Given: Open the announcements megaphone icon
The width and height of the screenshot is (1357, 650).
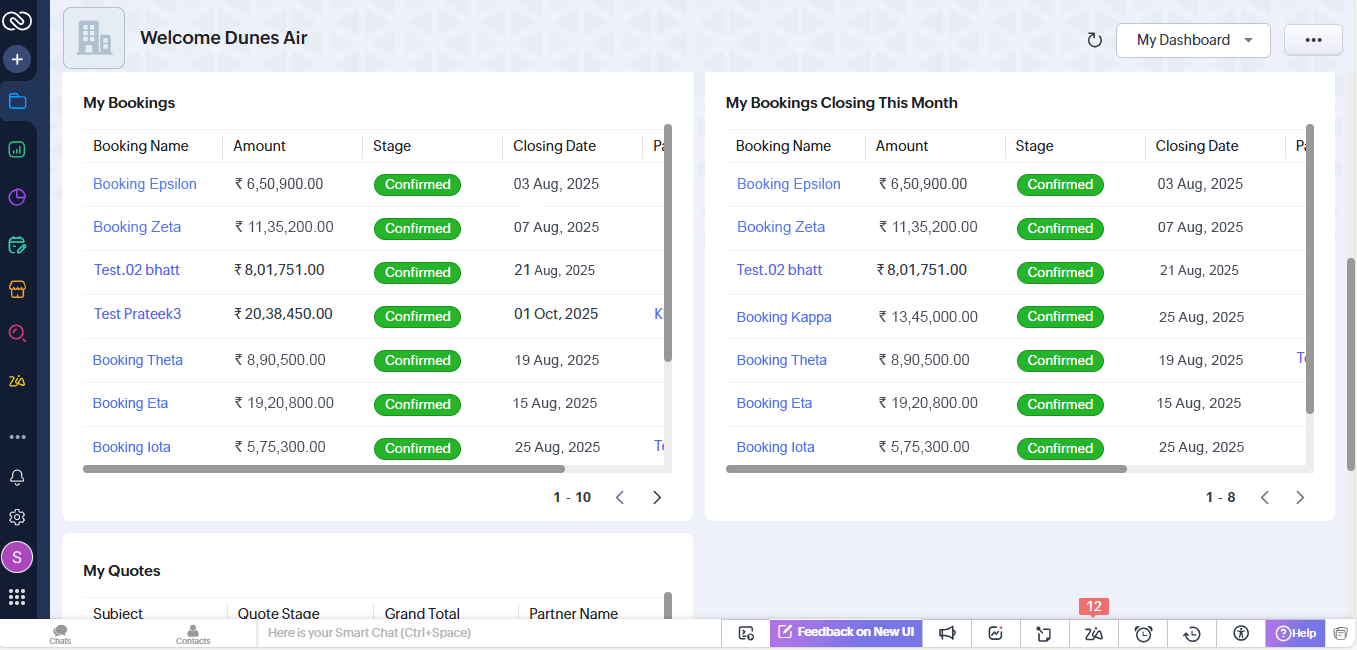Looking at the screenshot, I should point(947,633).
